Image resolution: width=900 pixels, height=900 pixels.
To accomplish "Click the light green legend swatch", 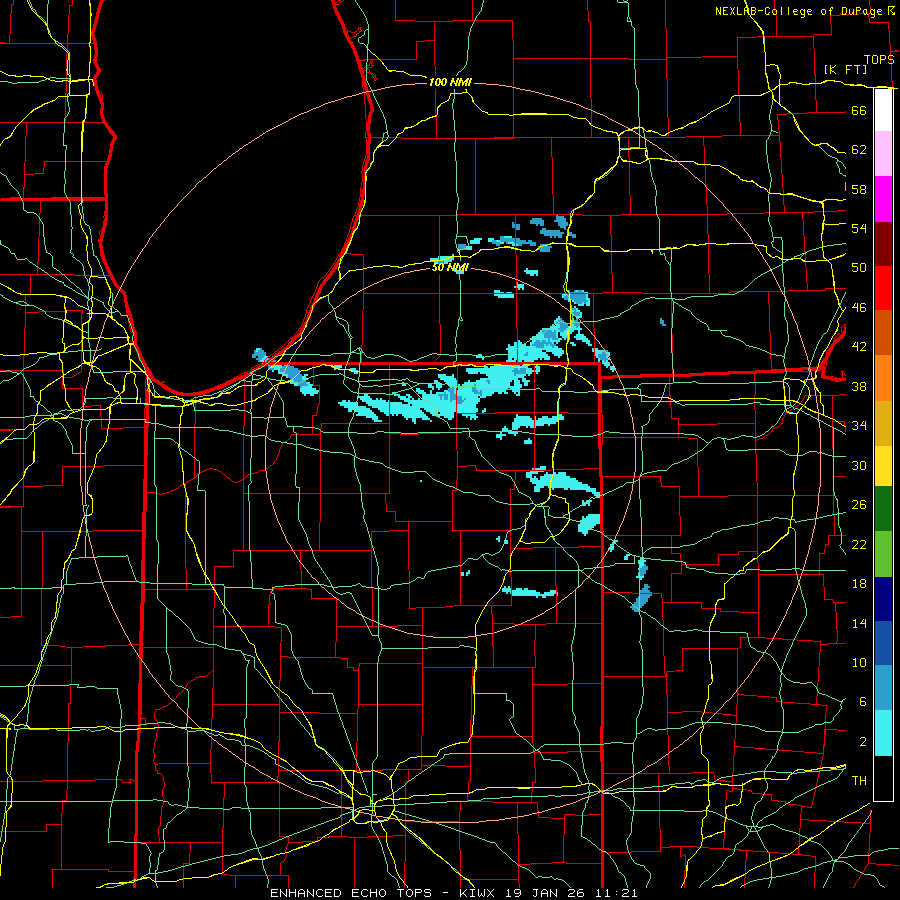I will (883, 554).
